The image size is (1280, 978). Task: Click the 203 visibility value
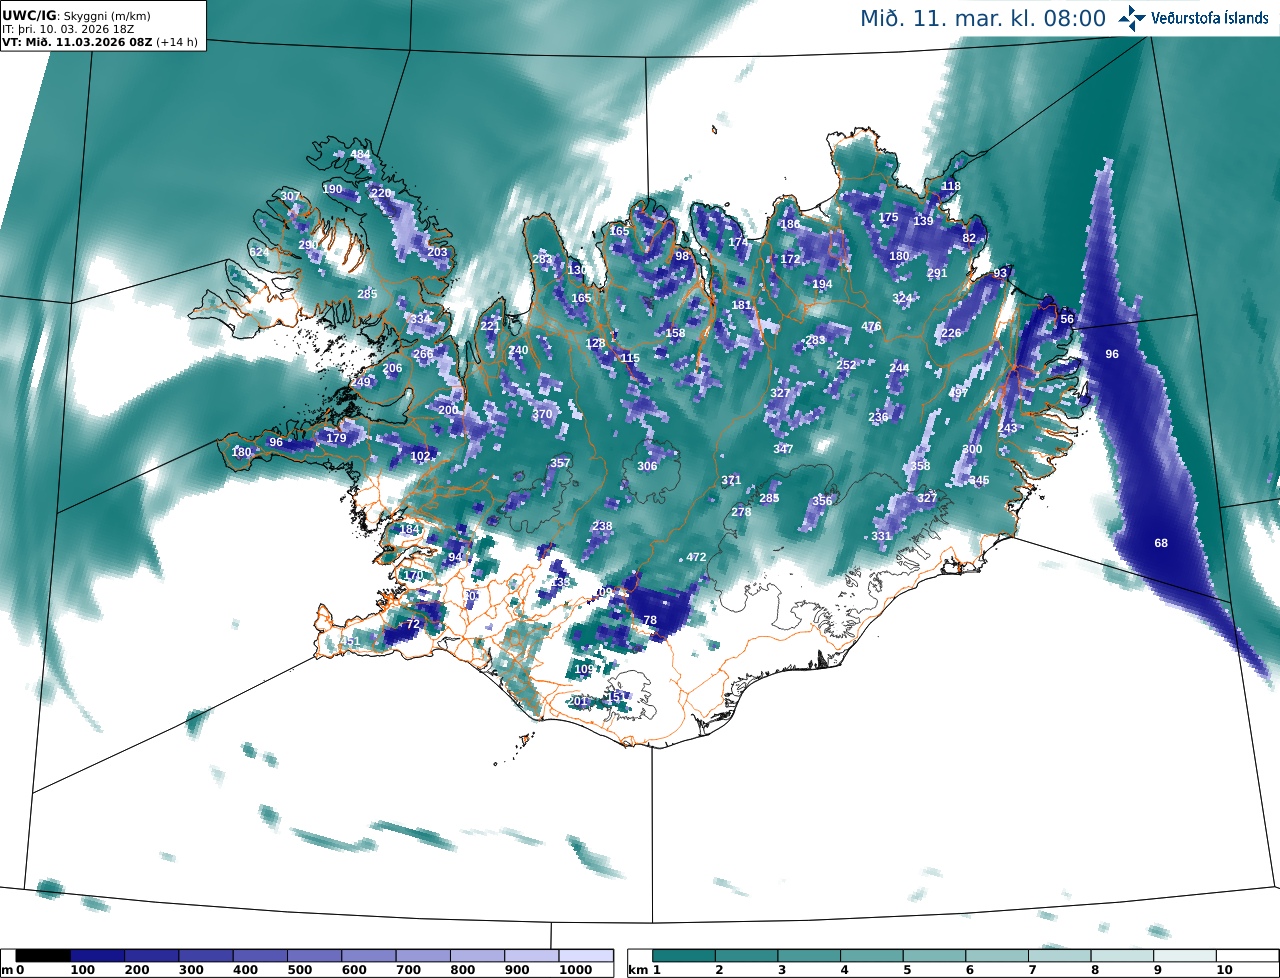(x=437, y=252)
